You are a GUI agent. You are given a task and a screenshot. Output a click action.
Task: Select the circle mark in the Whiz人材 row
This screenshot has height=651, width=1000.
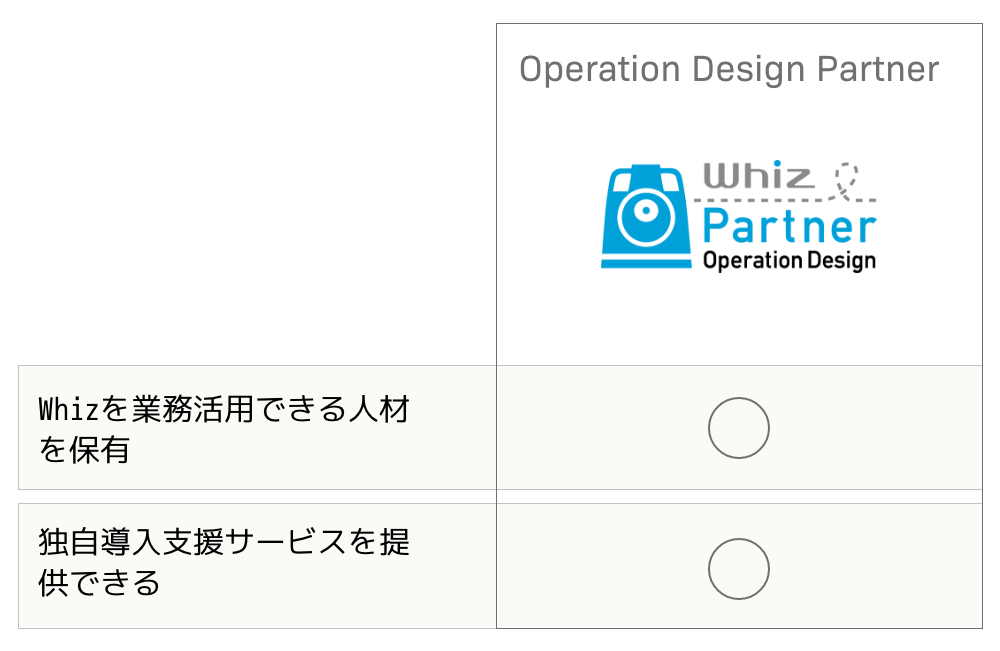pyautogui.click(x=739, y=428)
